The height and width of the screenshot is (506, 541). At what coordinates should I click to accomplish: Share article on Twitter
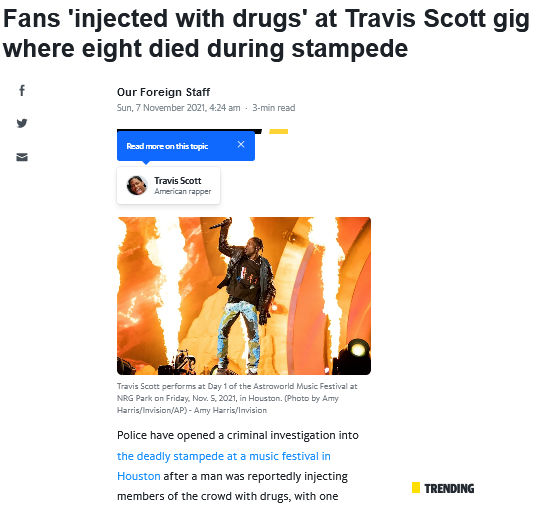click(22, 123)
